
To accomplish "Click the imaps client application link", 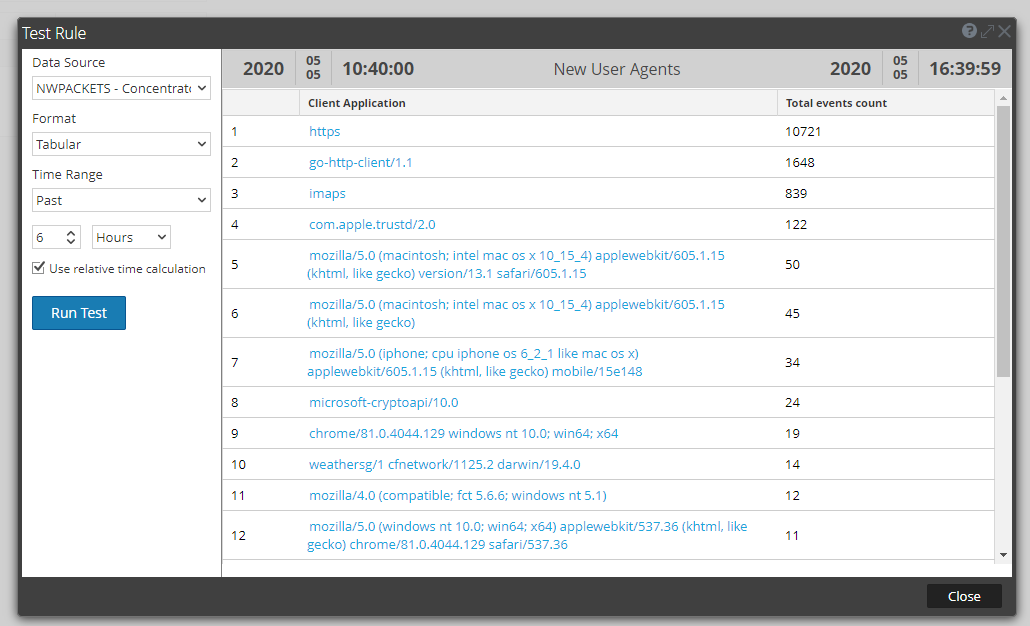I will (327, 193).
